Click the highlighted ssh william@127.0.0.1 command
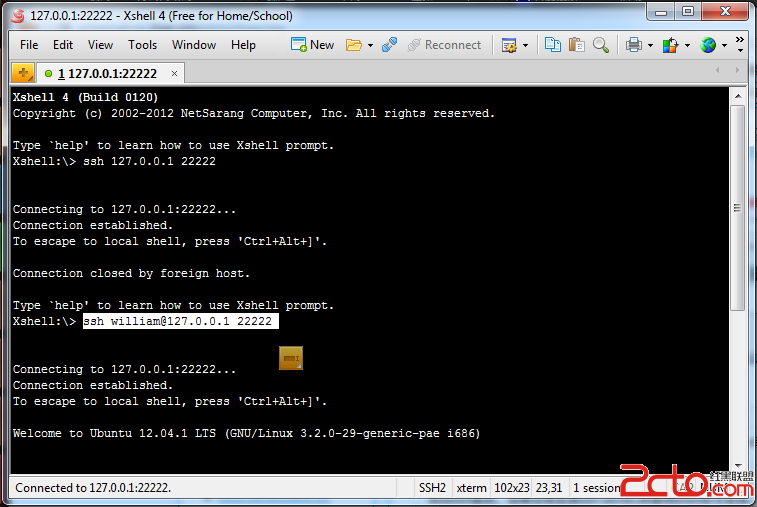The image size is (757, 507). 181,321
